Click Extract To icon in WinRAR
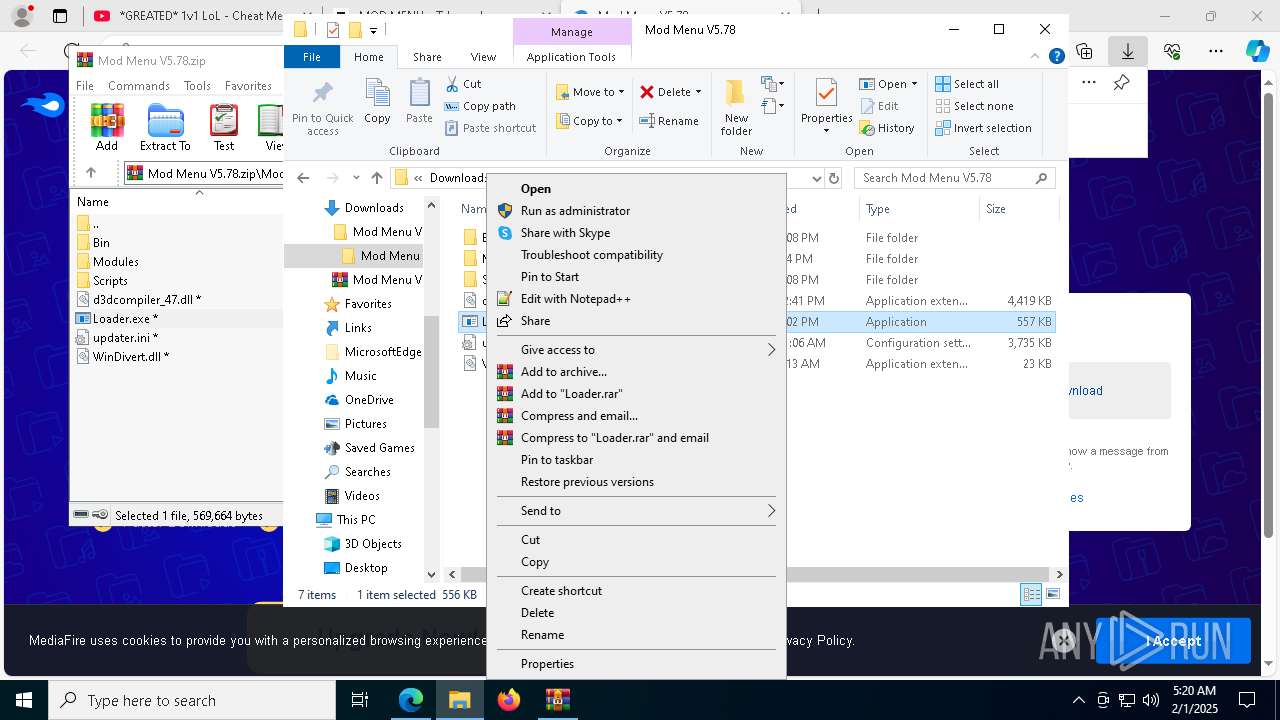The width and height of the screenshot is (1280, 720). [165, 127]
